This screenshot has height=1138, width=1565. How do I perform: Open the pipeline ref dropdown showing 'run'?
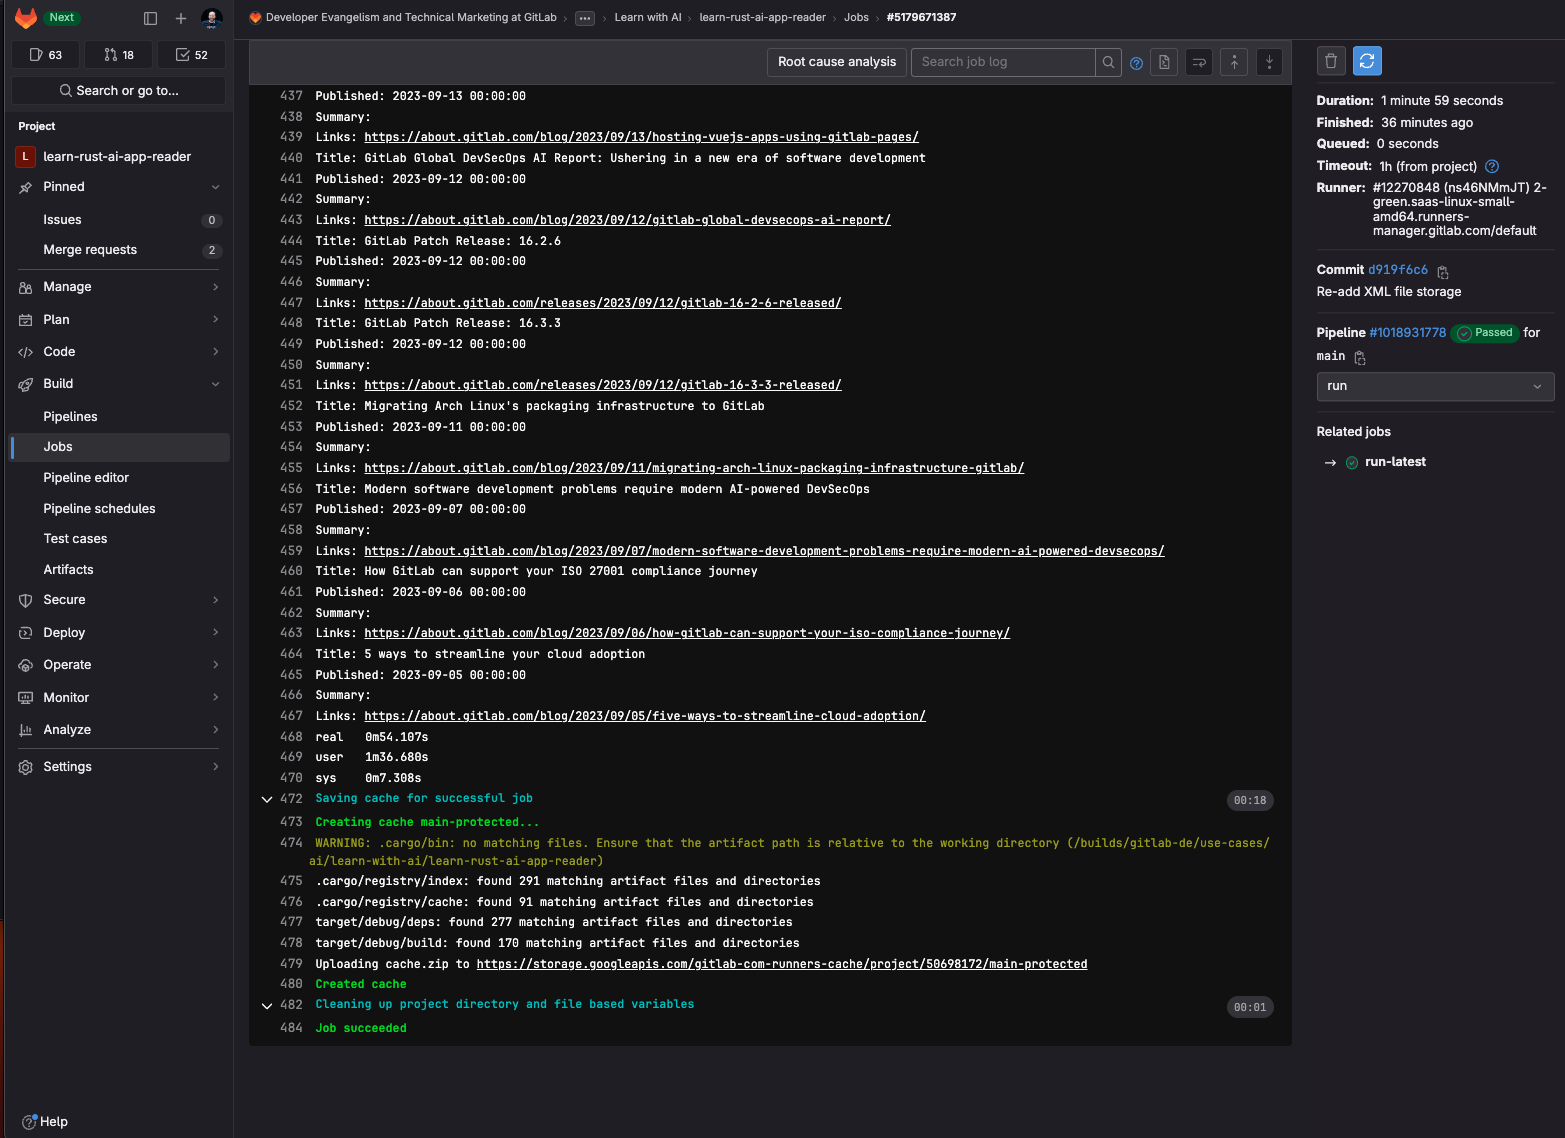(1435, 386)
